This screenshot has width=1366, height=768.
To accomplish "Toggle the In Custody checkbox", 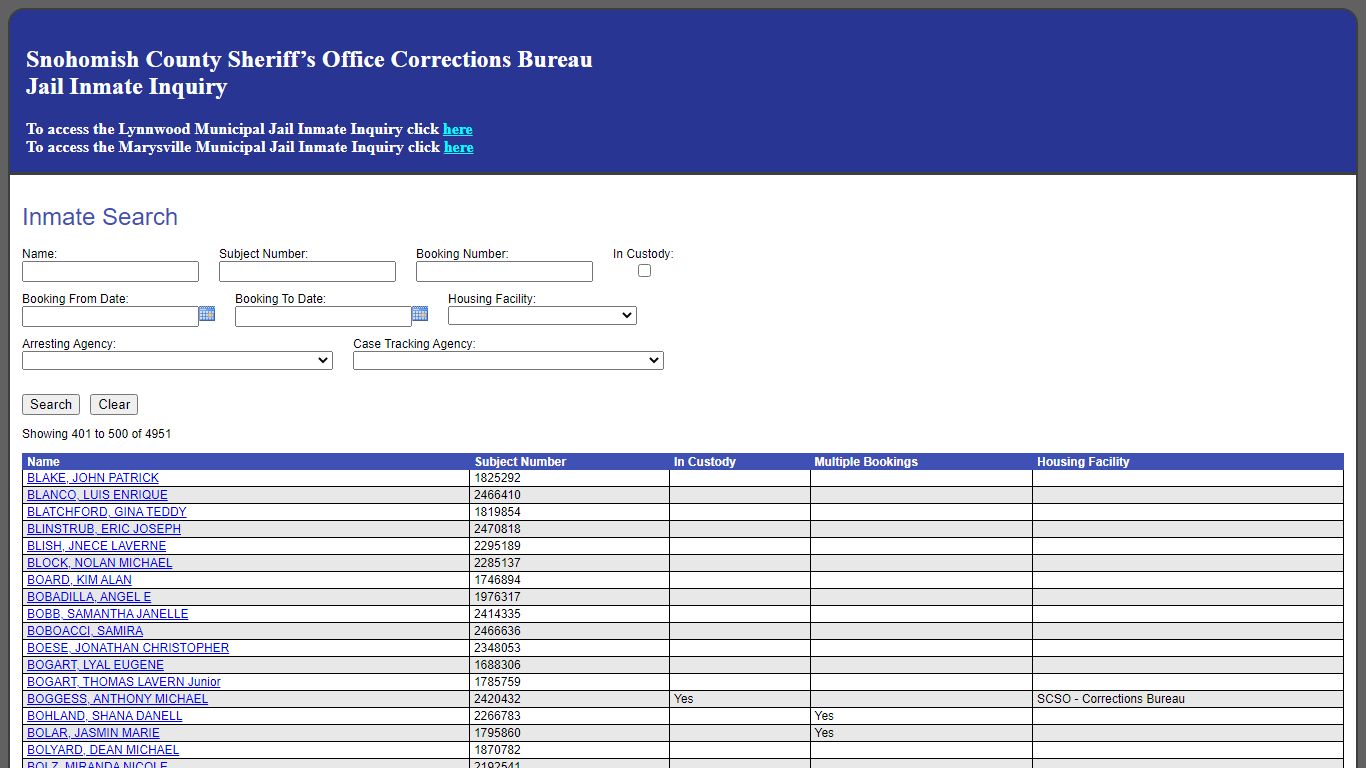I will coord(644,271).
